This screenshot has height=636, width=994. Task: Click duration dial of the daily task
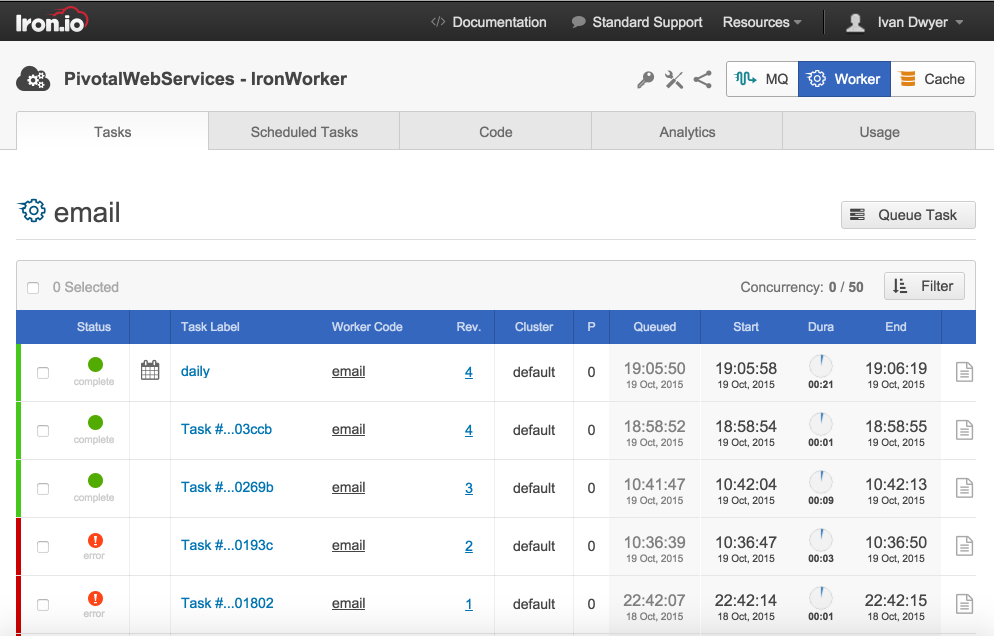[x=821, y=366]
